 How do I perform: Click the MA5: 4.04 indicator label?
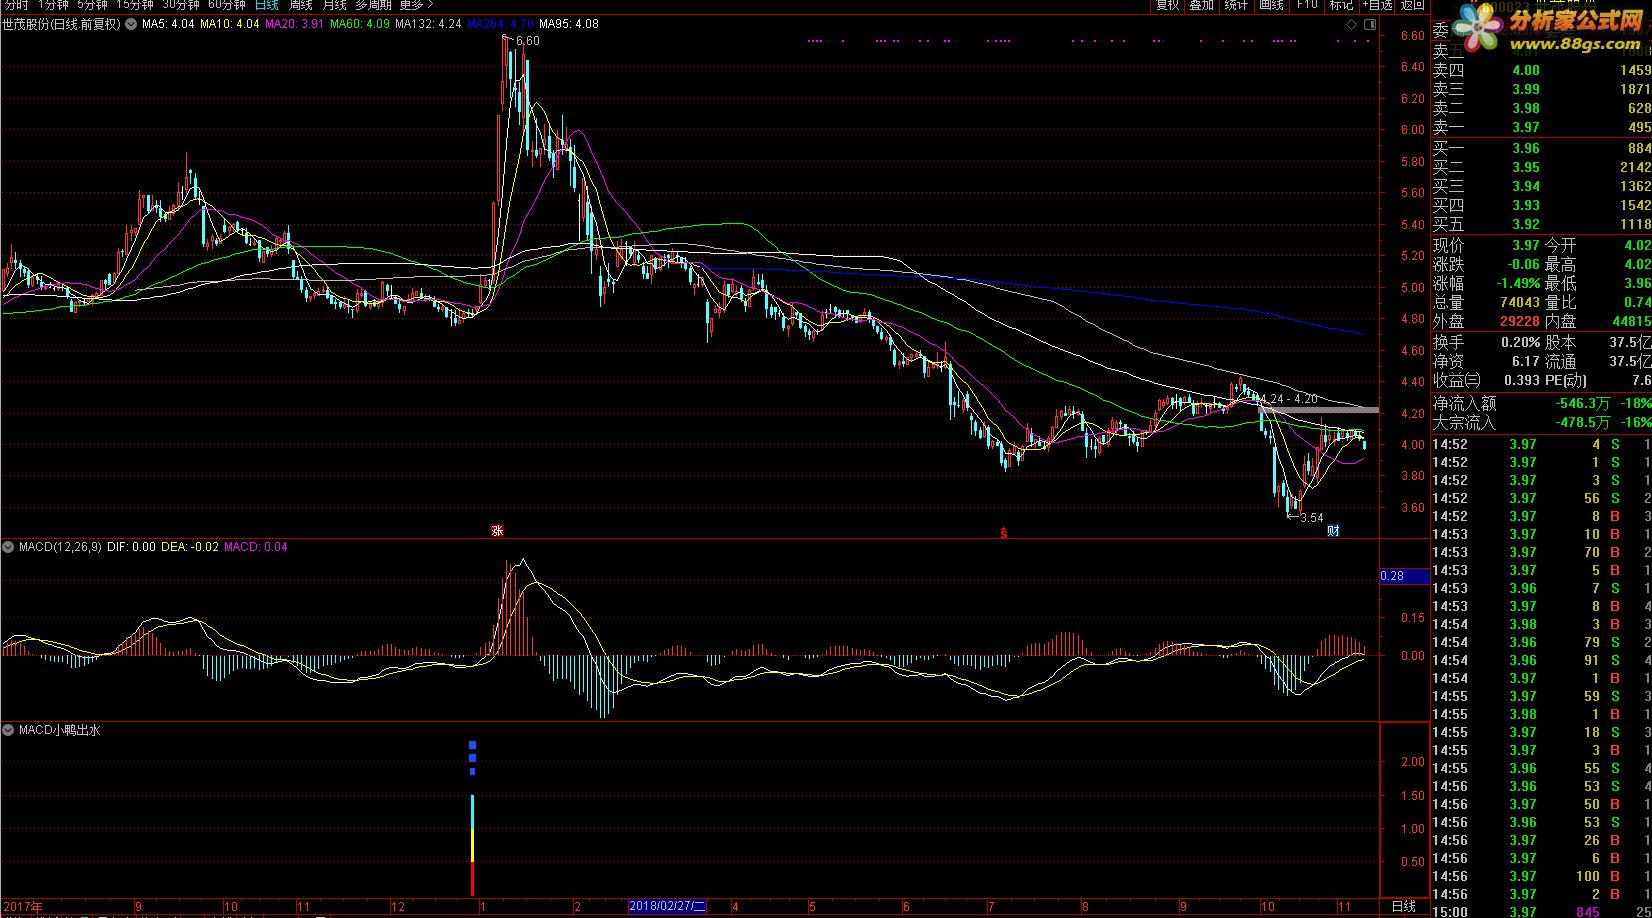(x=168, y=24)
